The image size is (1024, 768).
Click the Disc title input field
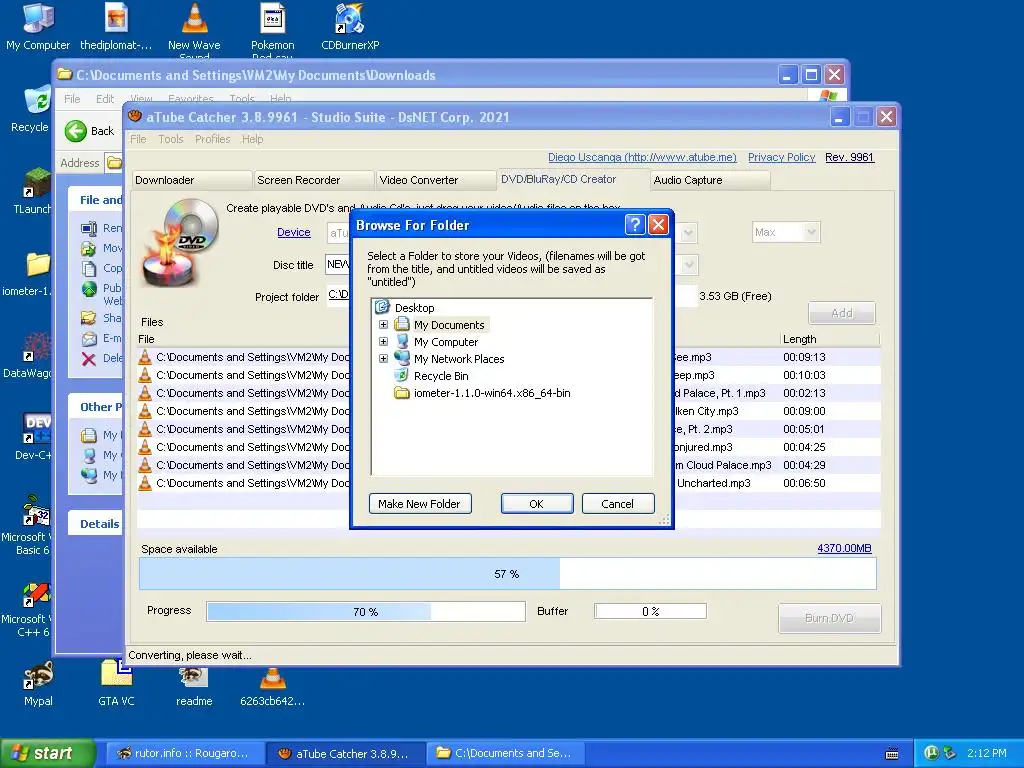pos(337,264)
